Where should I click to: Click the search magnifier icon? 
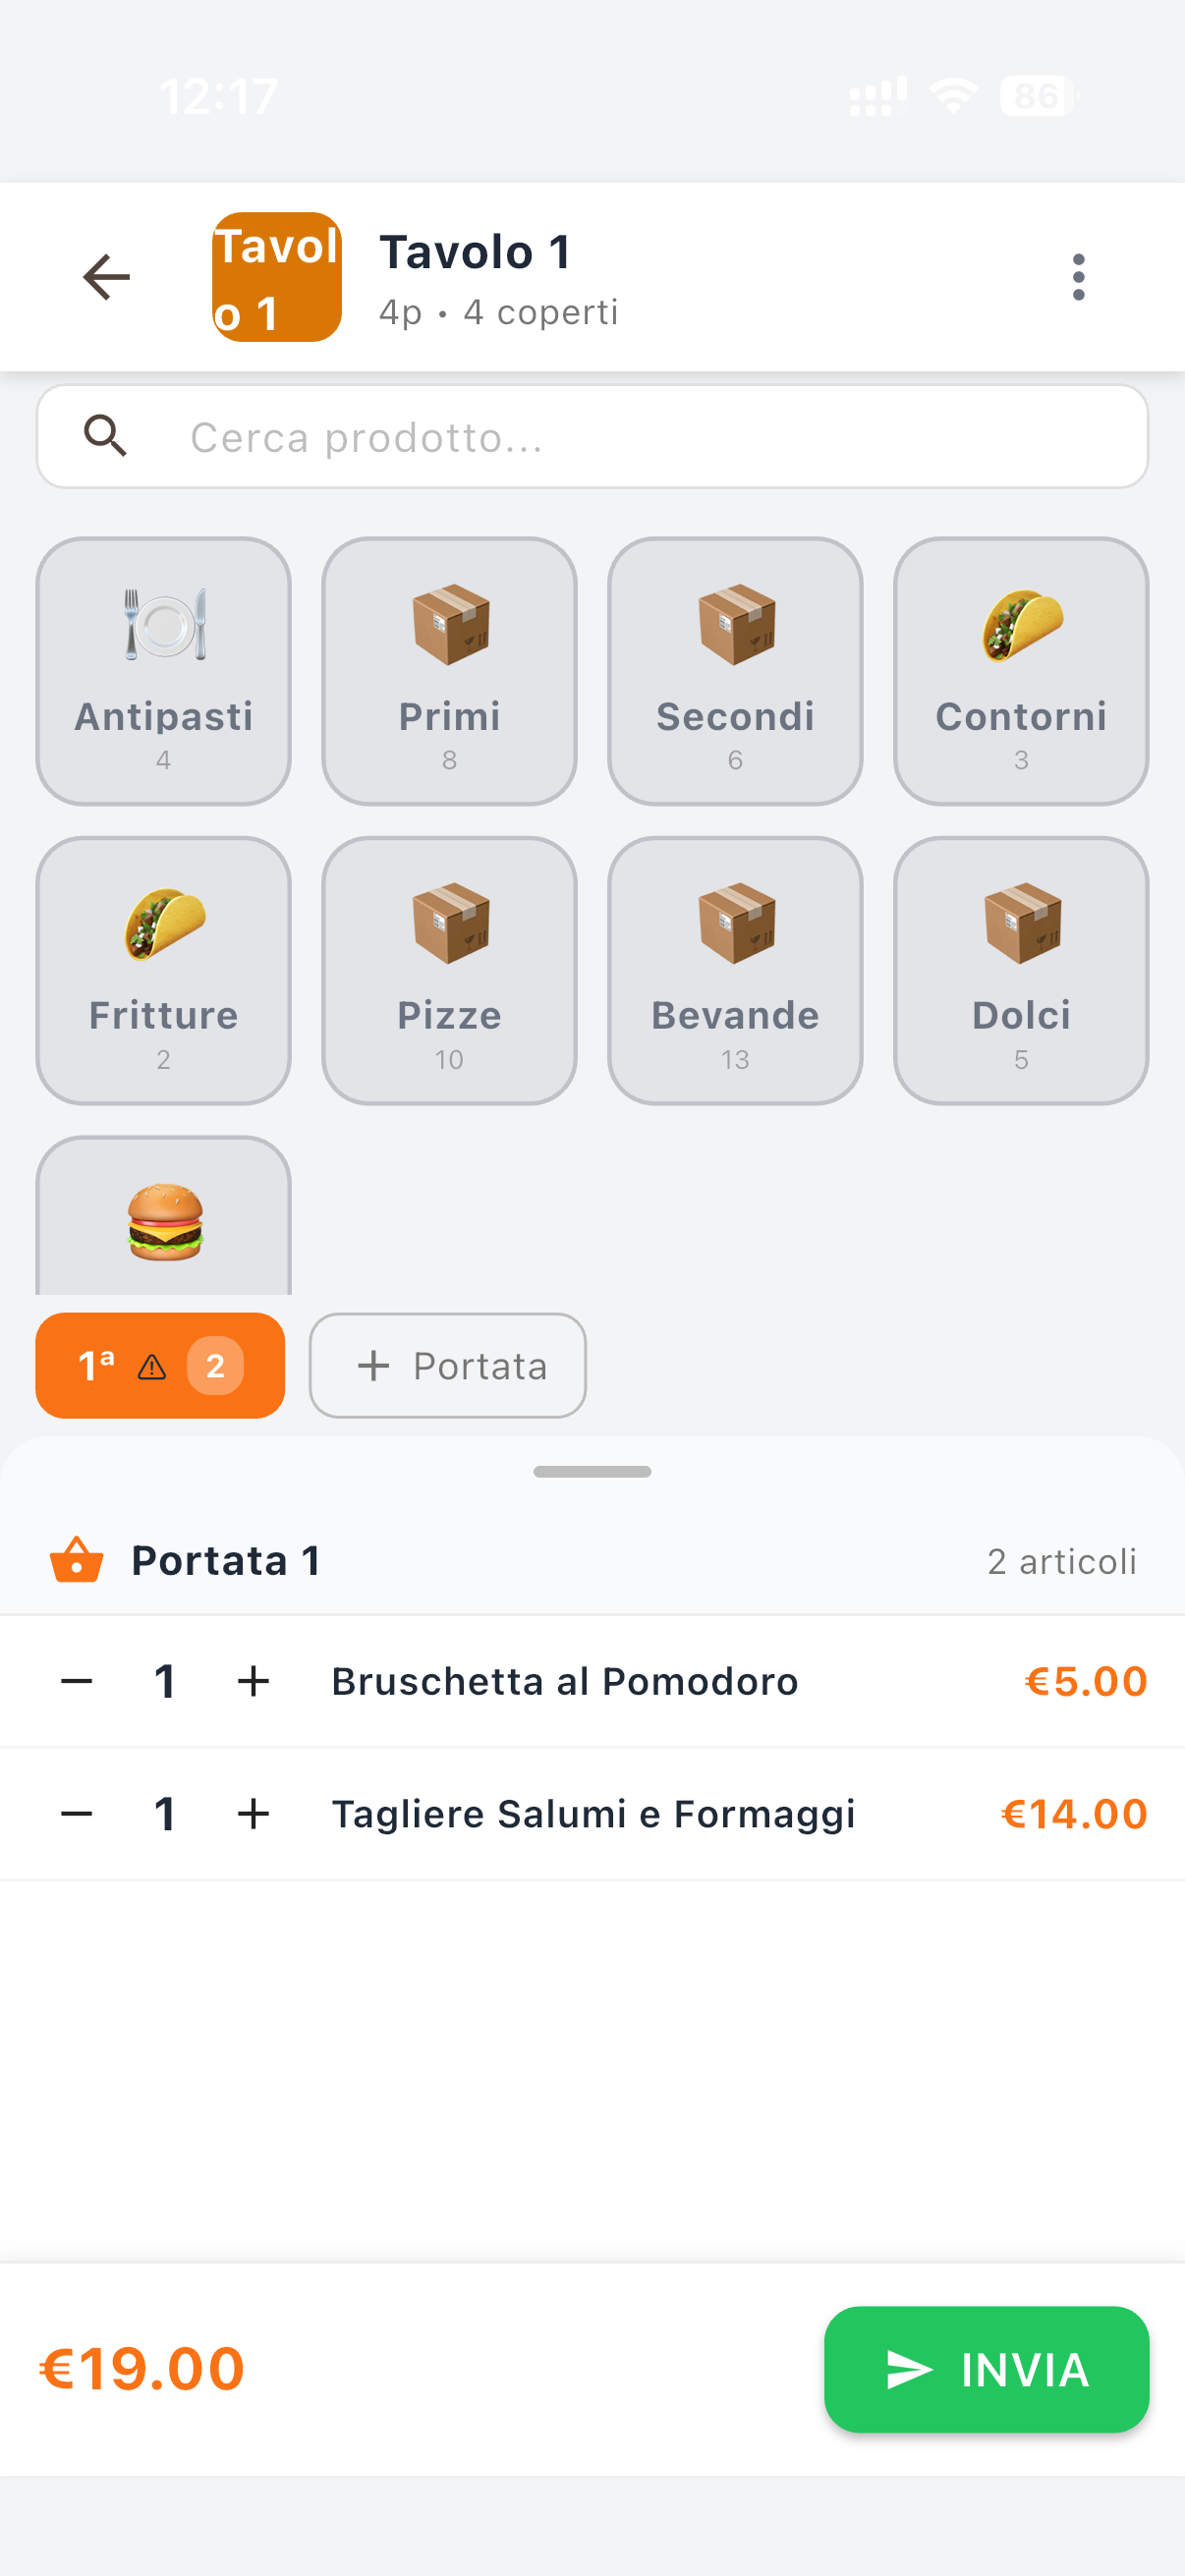(105, 437)
